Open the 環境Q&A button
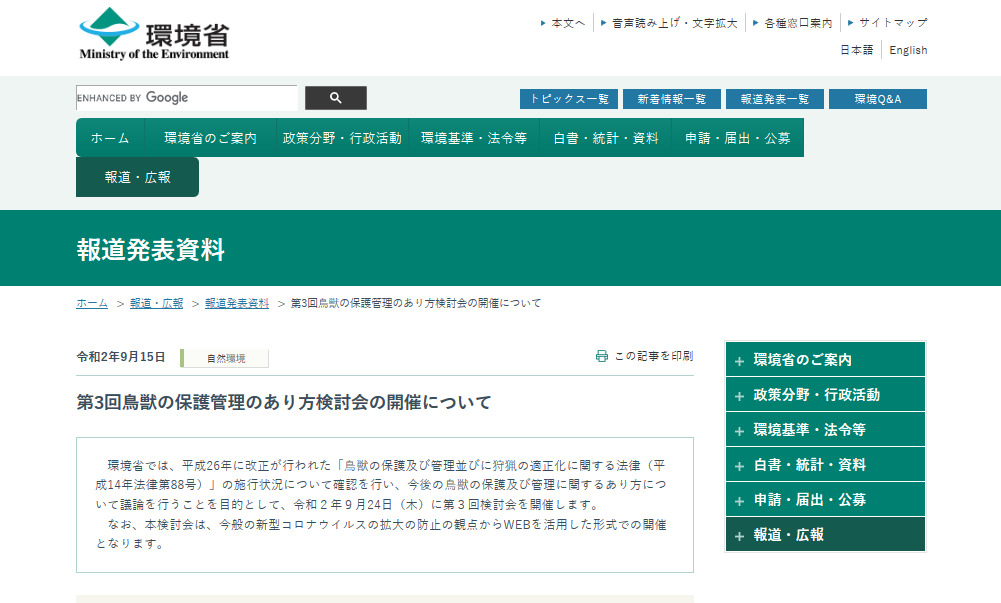The image size is (1001, 603). (x=877, y=99)
